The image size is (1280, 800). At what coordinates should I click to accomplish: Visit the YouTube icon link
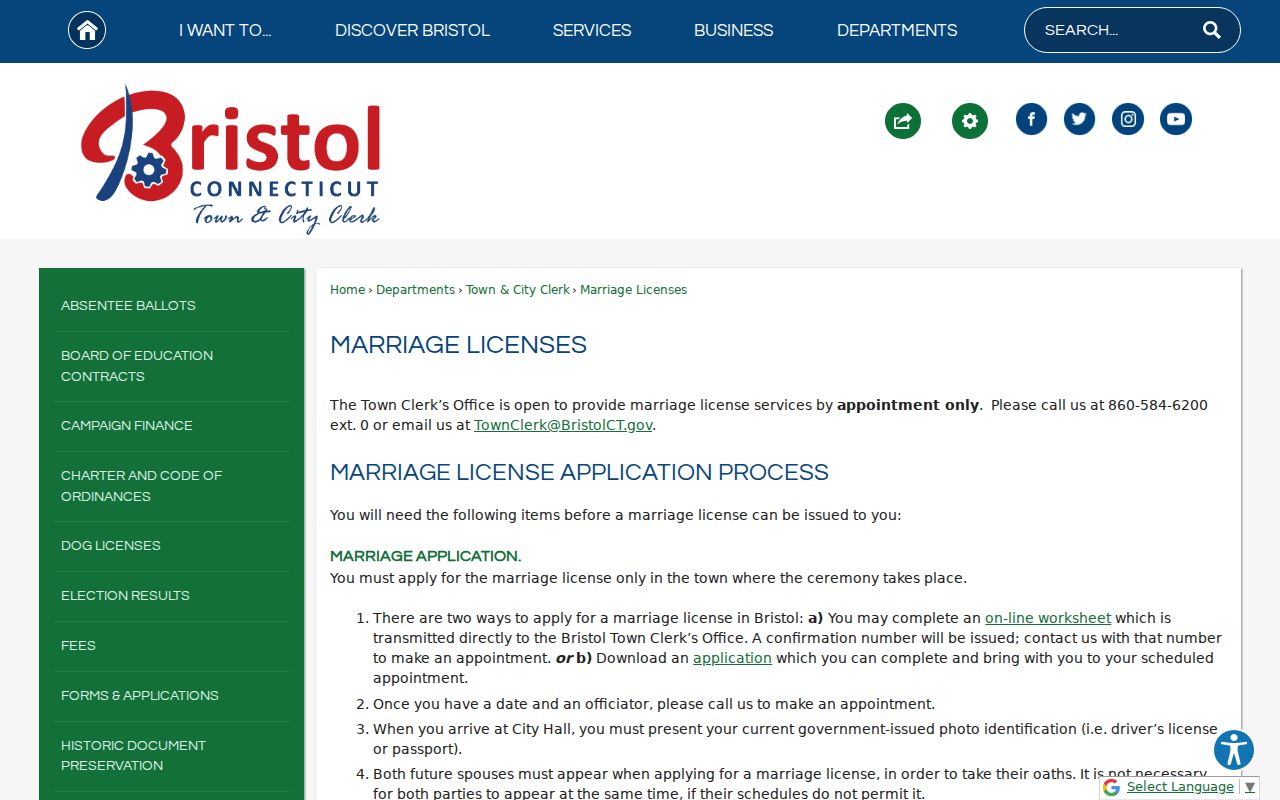1176,119
